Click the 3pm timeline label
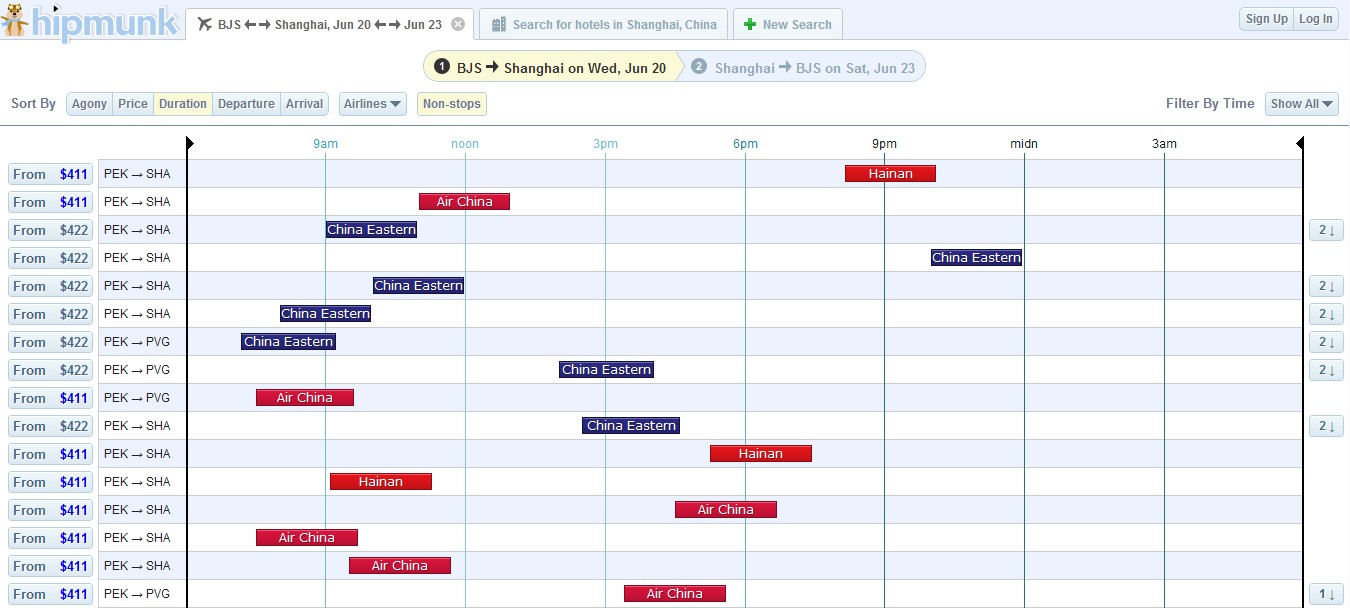Image resolution: width=1350 pixels, height=608 pixels. point(605,144)
